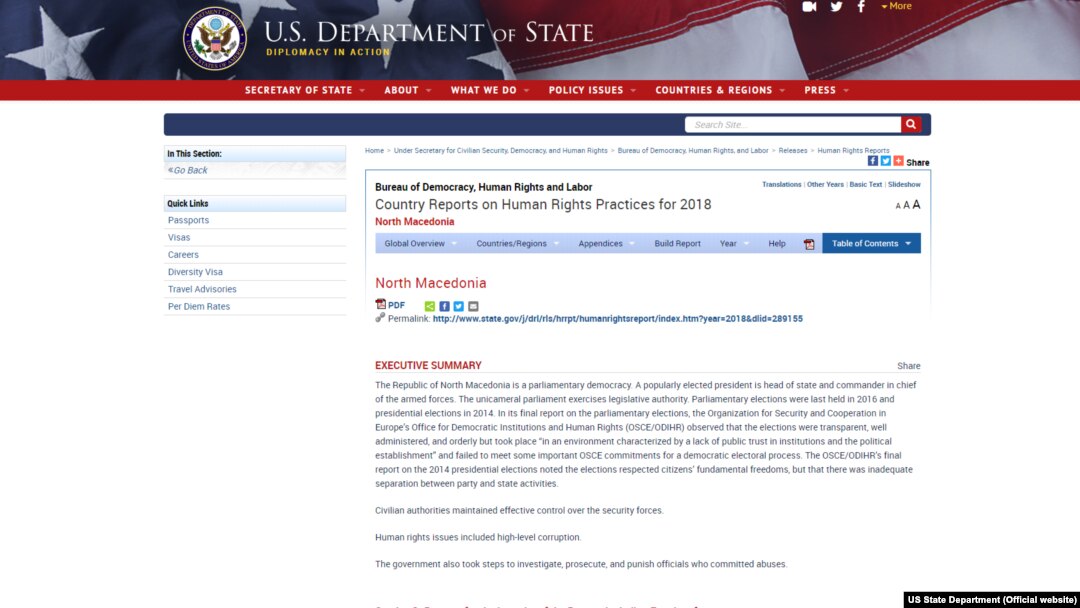Expand the More social links dropdown
The width and height of the screenshot is (1080, 608).
(896, 6)
